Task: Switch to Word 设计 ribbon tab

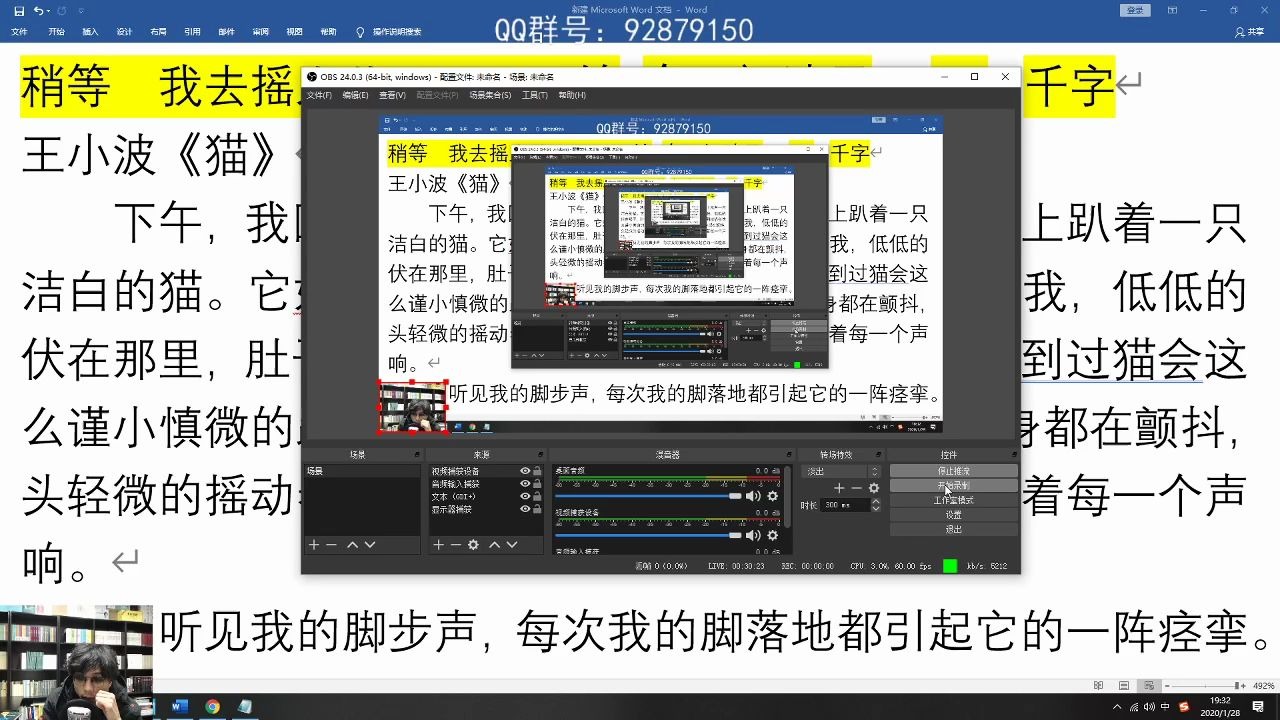Action: pyautogui.click(x=124, y=32)
